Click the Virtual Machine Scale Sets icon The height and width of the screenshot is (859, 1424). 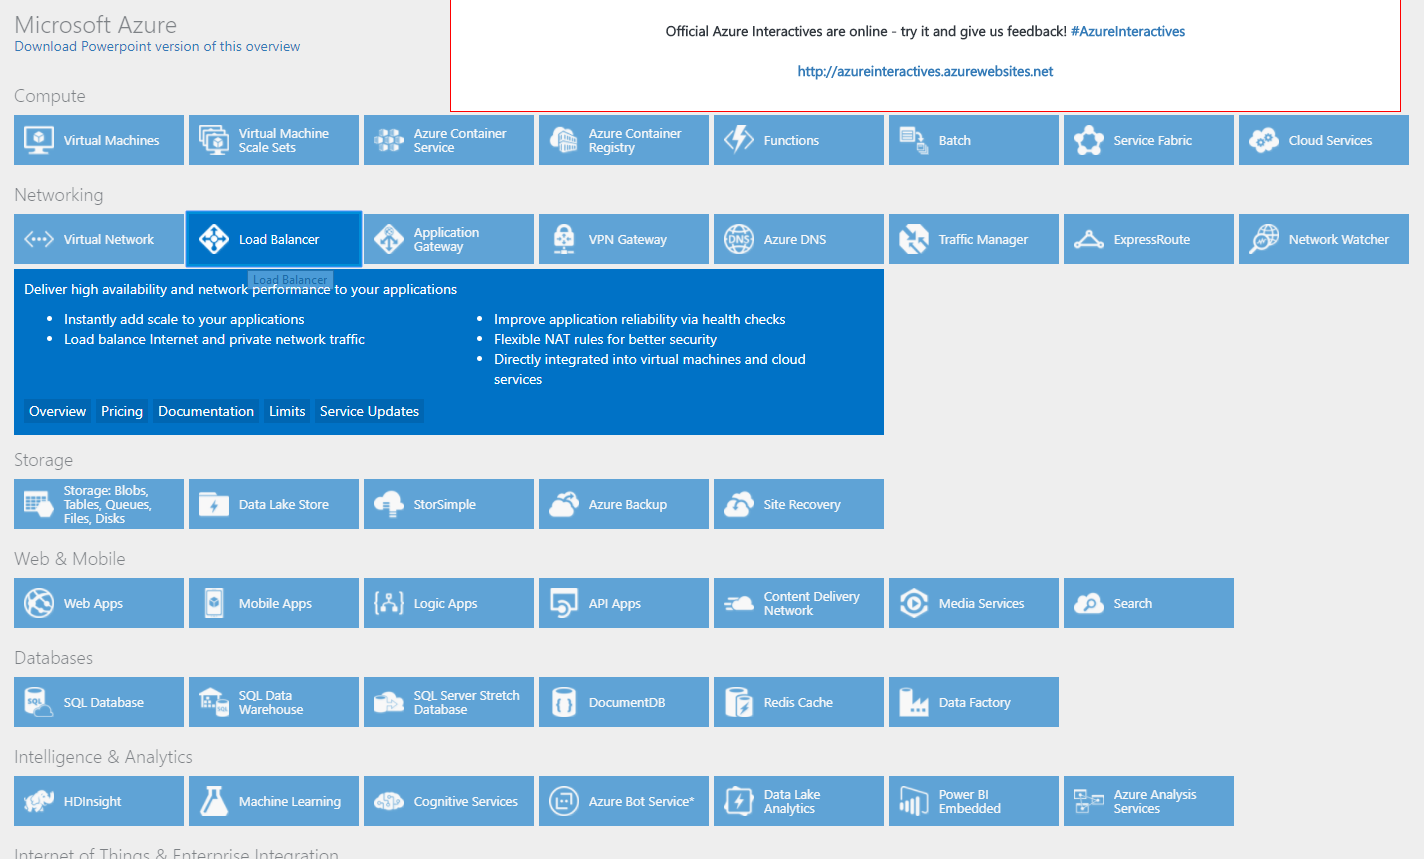(214, 140)
